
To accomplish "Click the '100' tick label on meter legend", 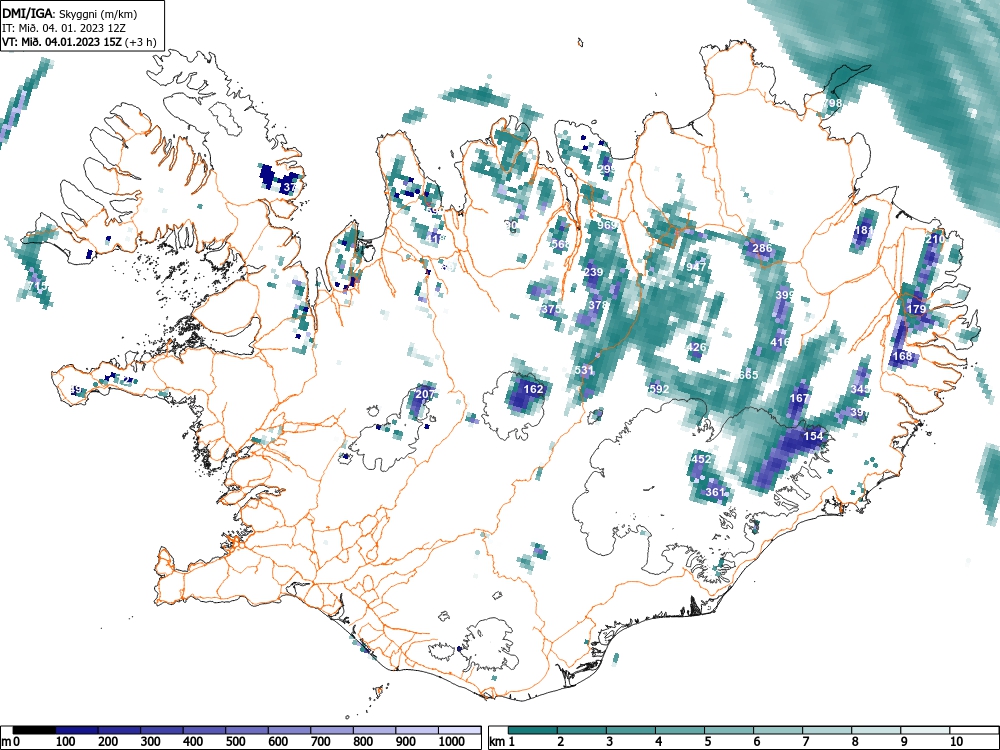I will (66, 742).
